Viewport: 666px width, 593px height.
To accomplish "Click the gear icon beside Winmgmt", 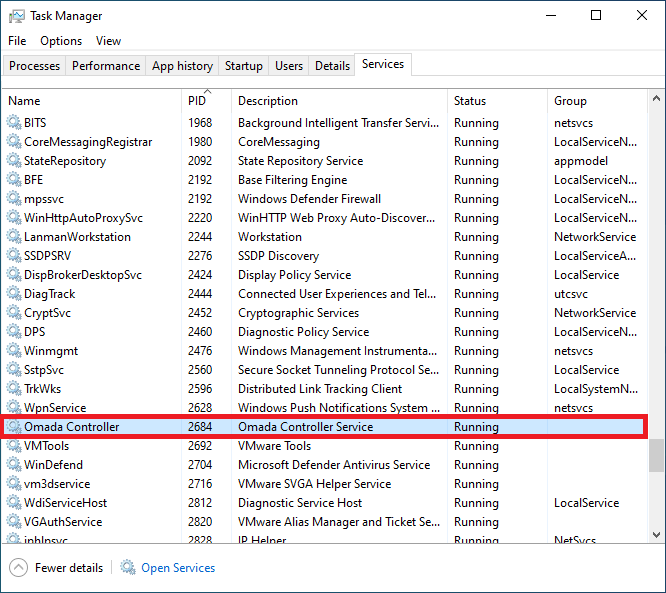I will [14, 351].
